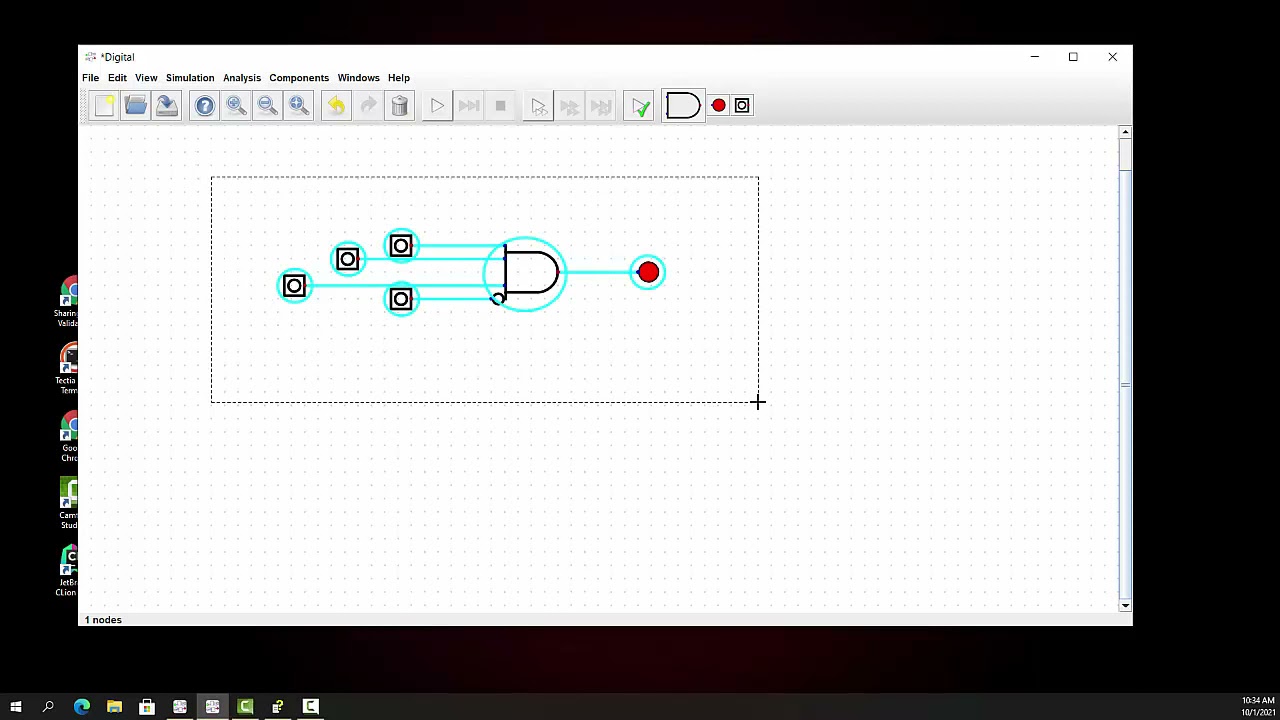1280x720 pixels.
Task: Click the inverted input bubble on the AND gate
Action: point(498,299)
